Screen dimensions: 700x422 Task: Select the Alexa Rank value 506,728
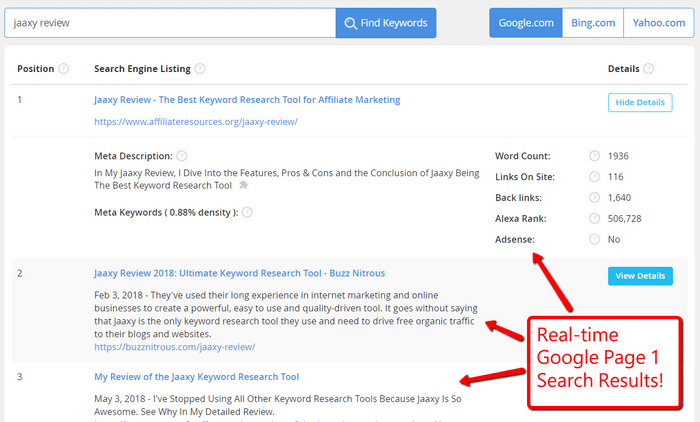[624, 218]
